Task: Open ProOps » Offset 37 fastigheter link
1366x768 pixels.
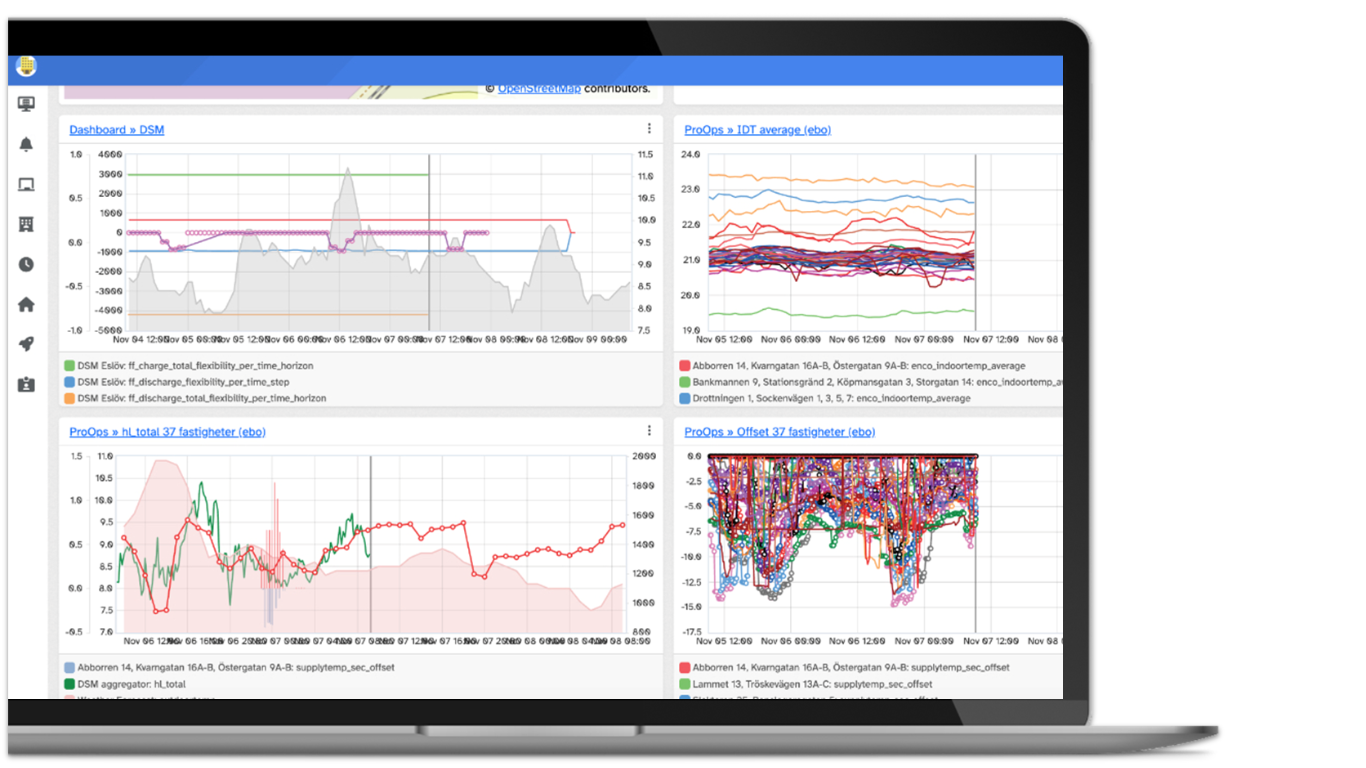Action: pos(779,432)
